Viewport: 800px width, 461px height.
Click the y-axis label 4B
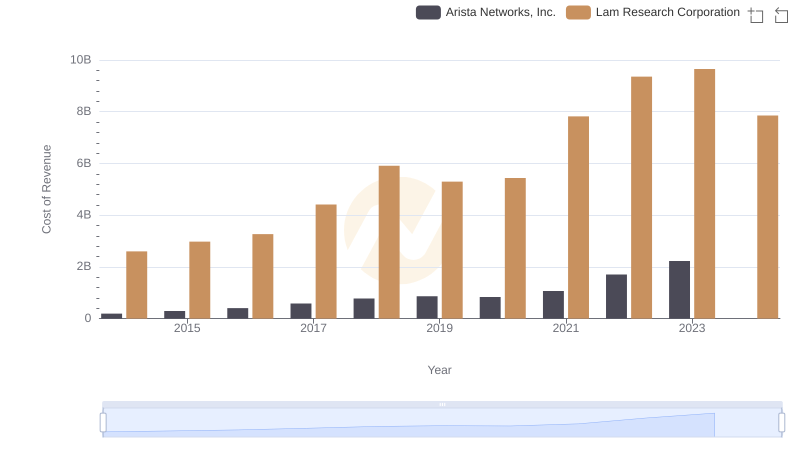point(84,215)
